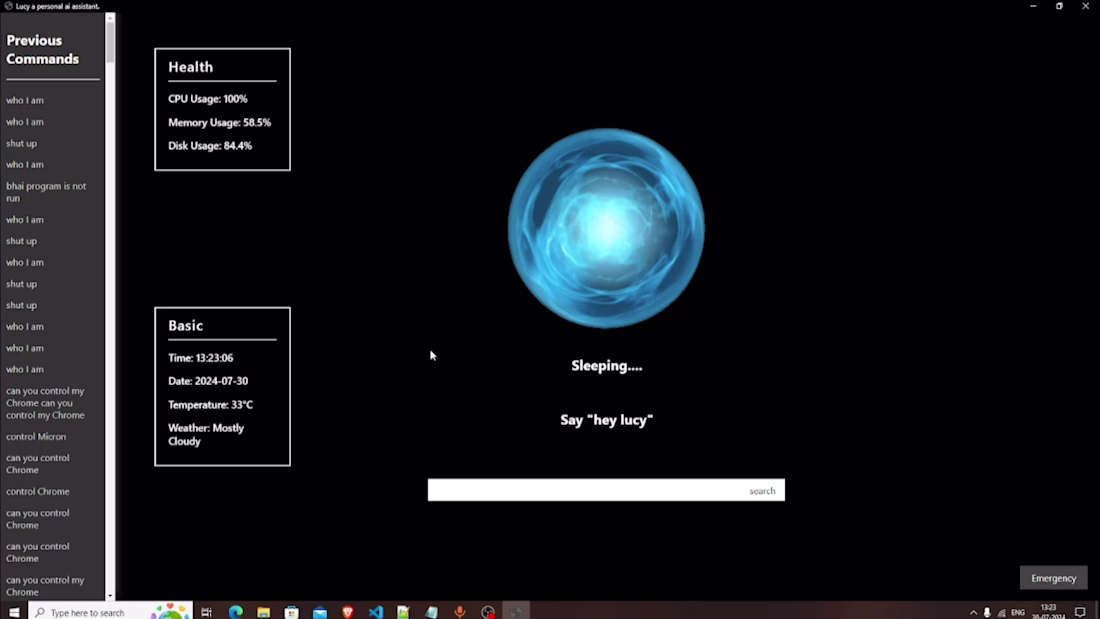Viewport: 1100px width, 619px height.
Task: Click the "Date: 2024-07-30" entry
Action: click(208, 381)
